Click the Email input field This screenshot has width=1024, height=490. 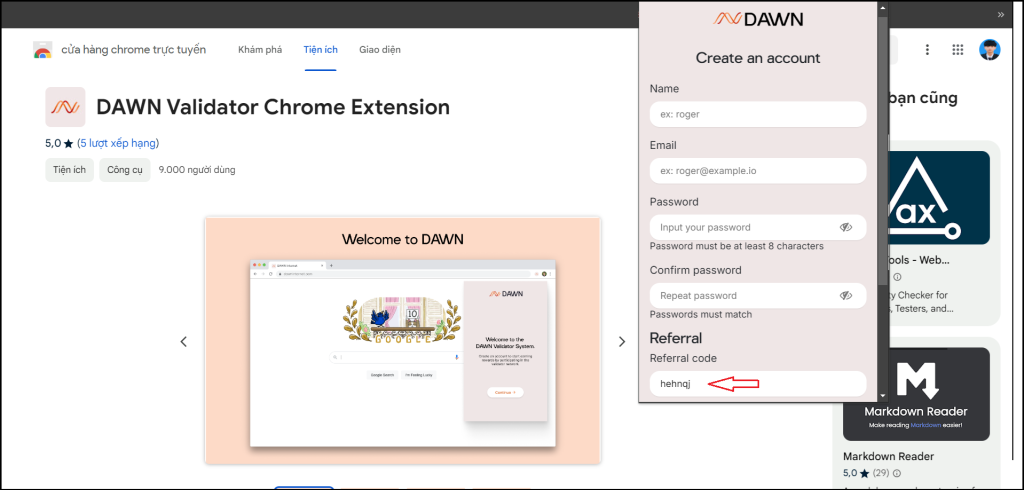click(757, 171)
